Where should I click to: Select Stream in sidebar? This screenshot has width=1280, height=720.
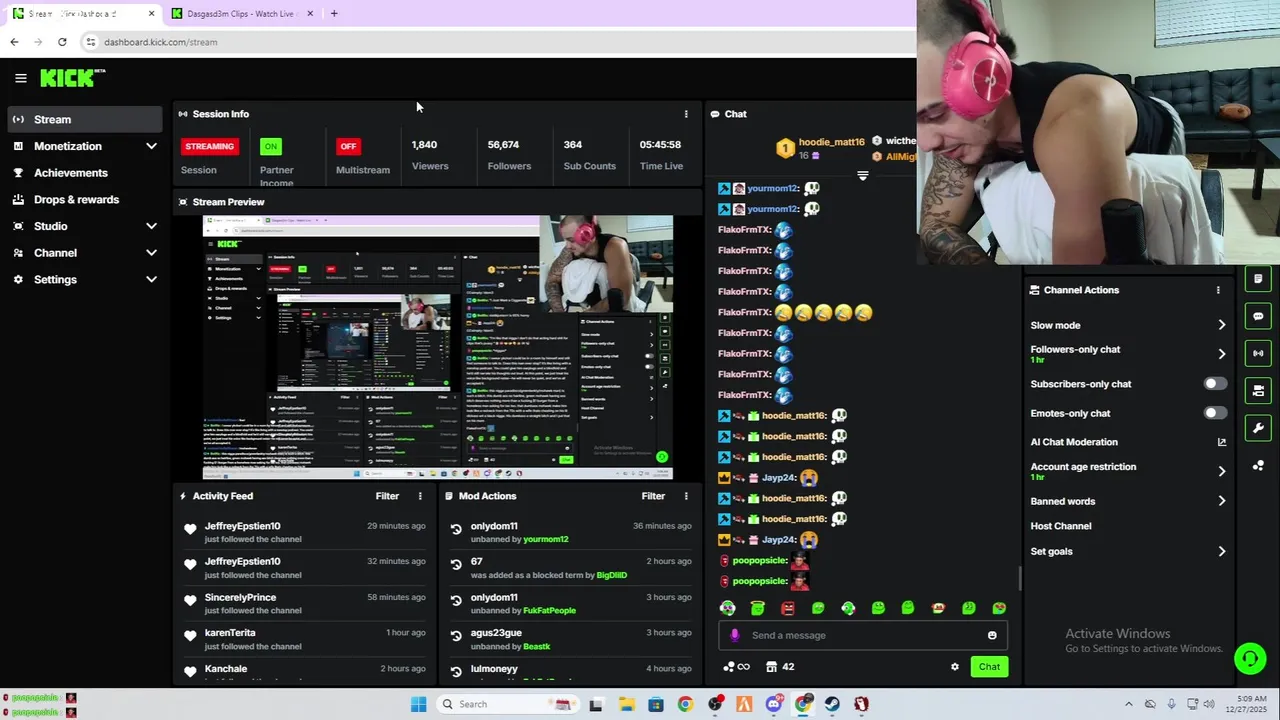[x=85, y=120]
